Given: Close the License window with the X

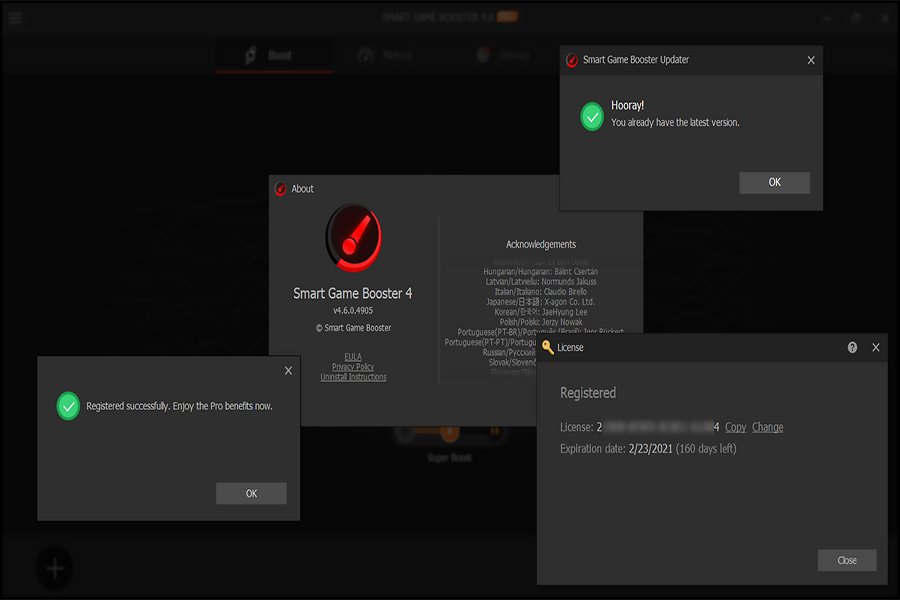Looking at the screenshot, I should click(x=876, y=347).
